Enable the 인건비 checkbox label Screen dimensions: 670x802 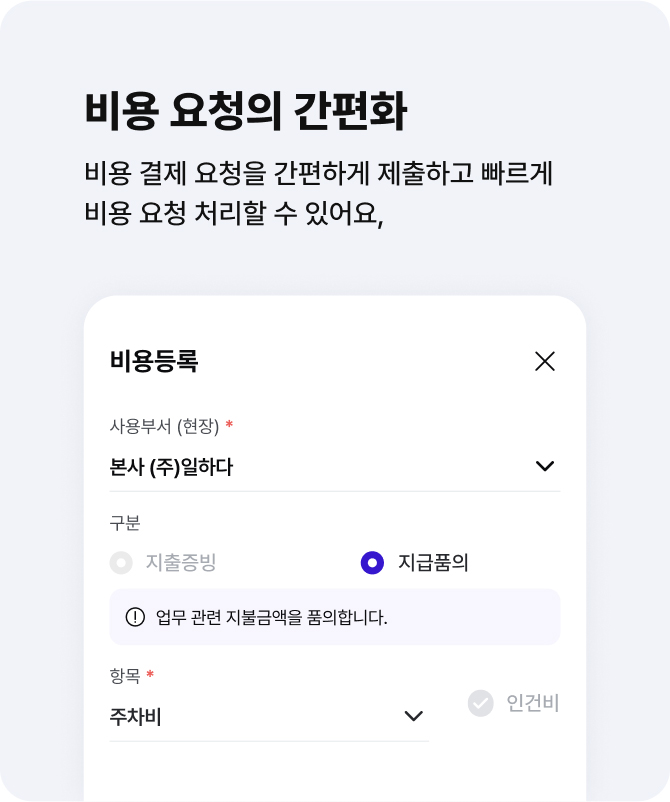[x=532, y=703]
